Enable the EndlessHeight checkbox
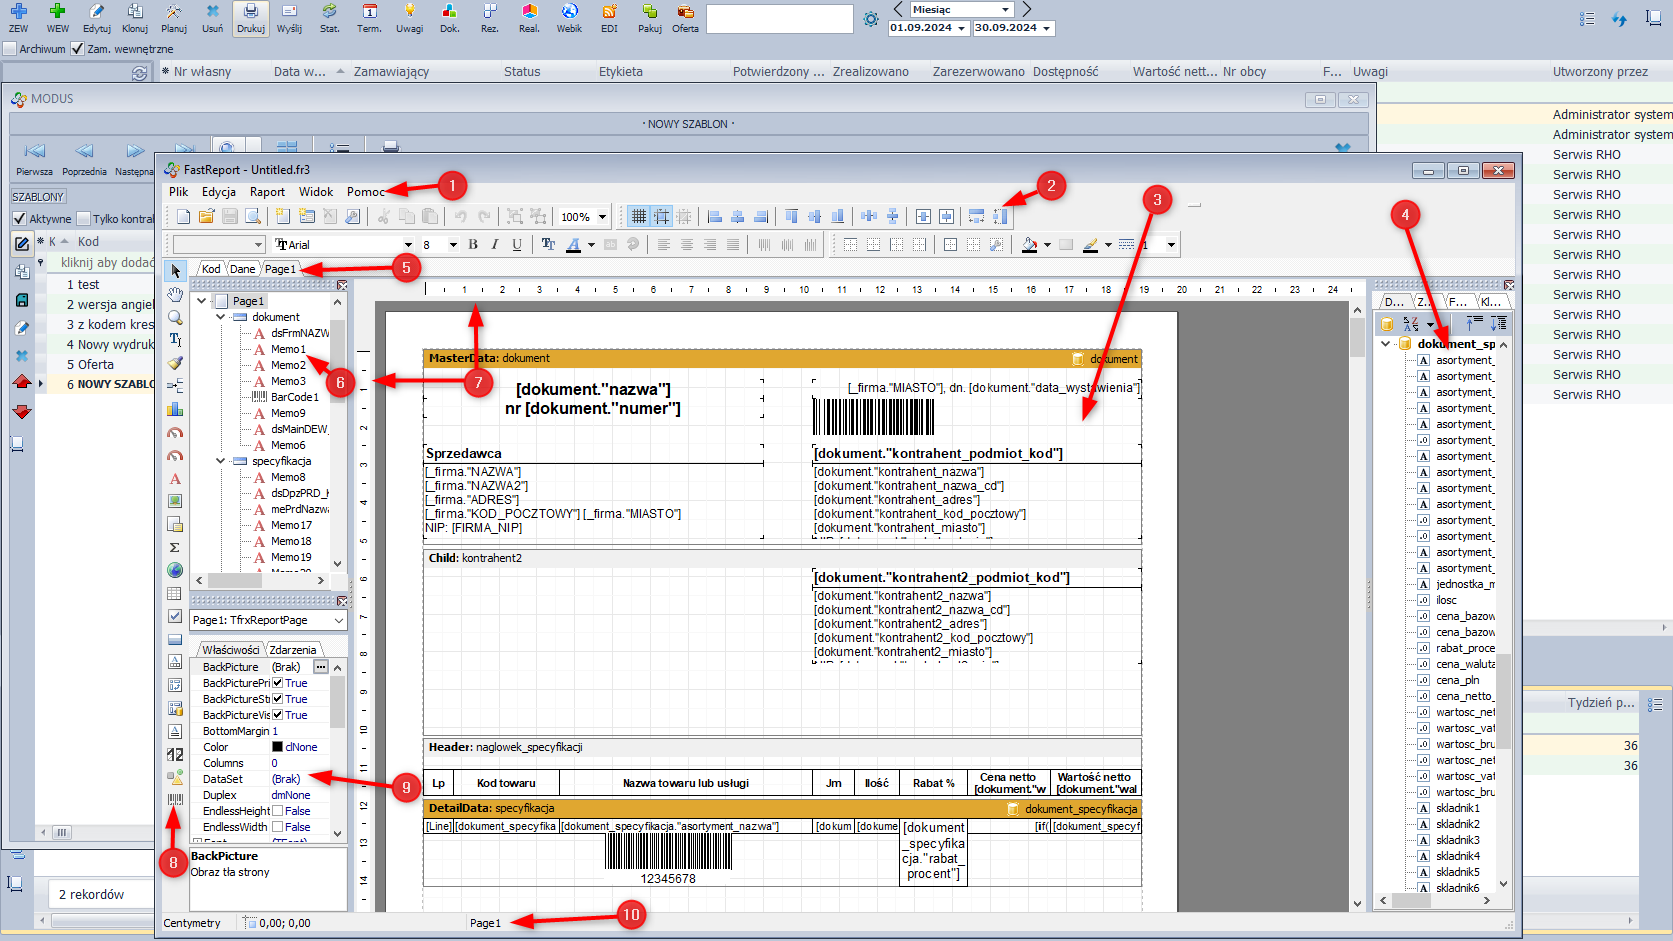This screenshot has width=1673, height=941. click(278, 811)
